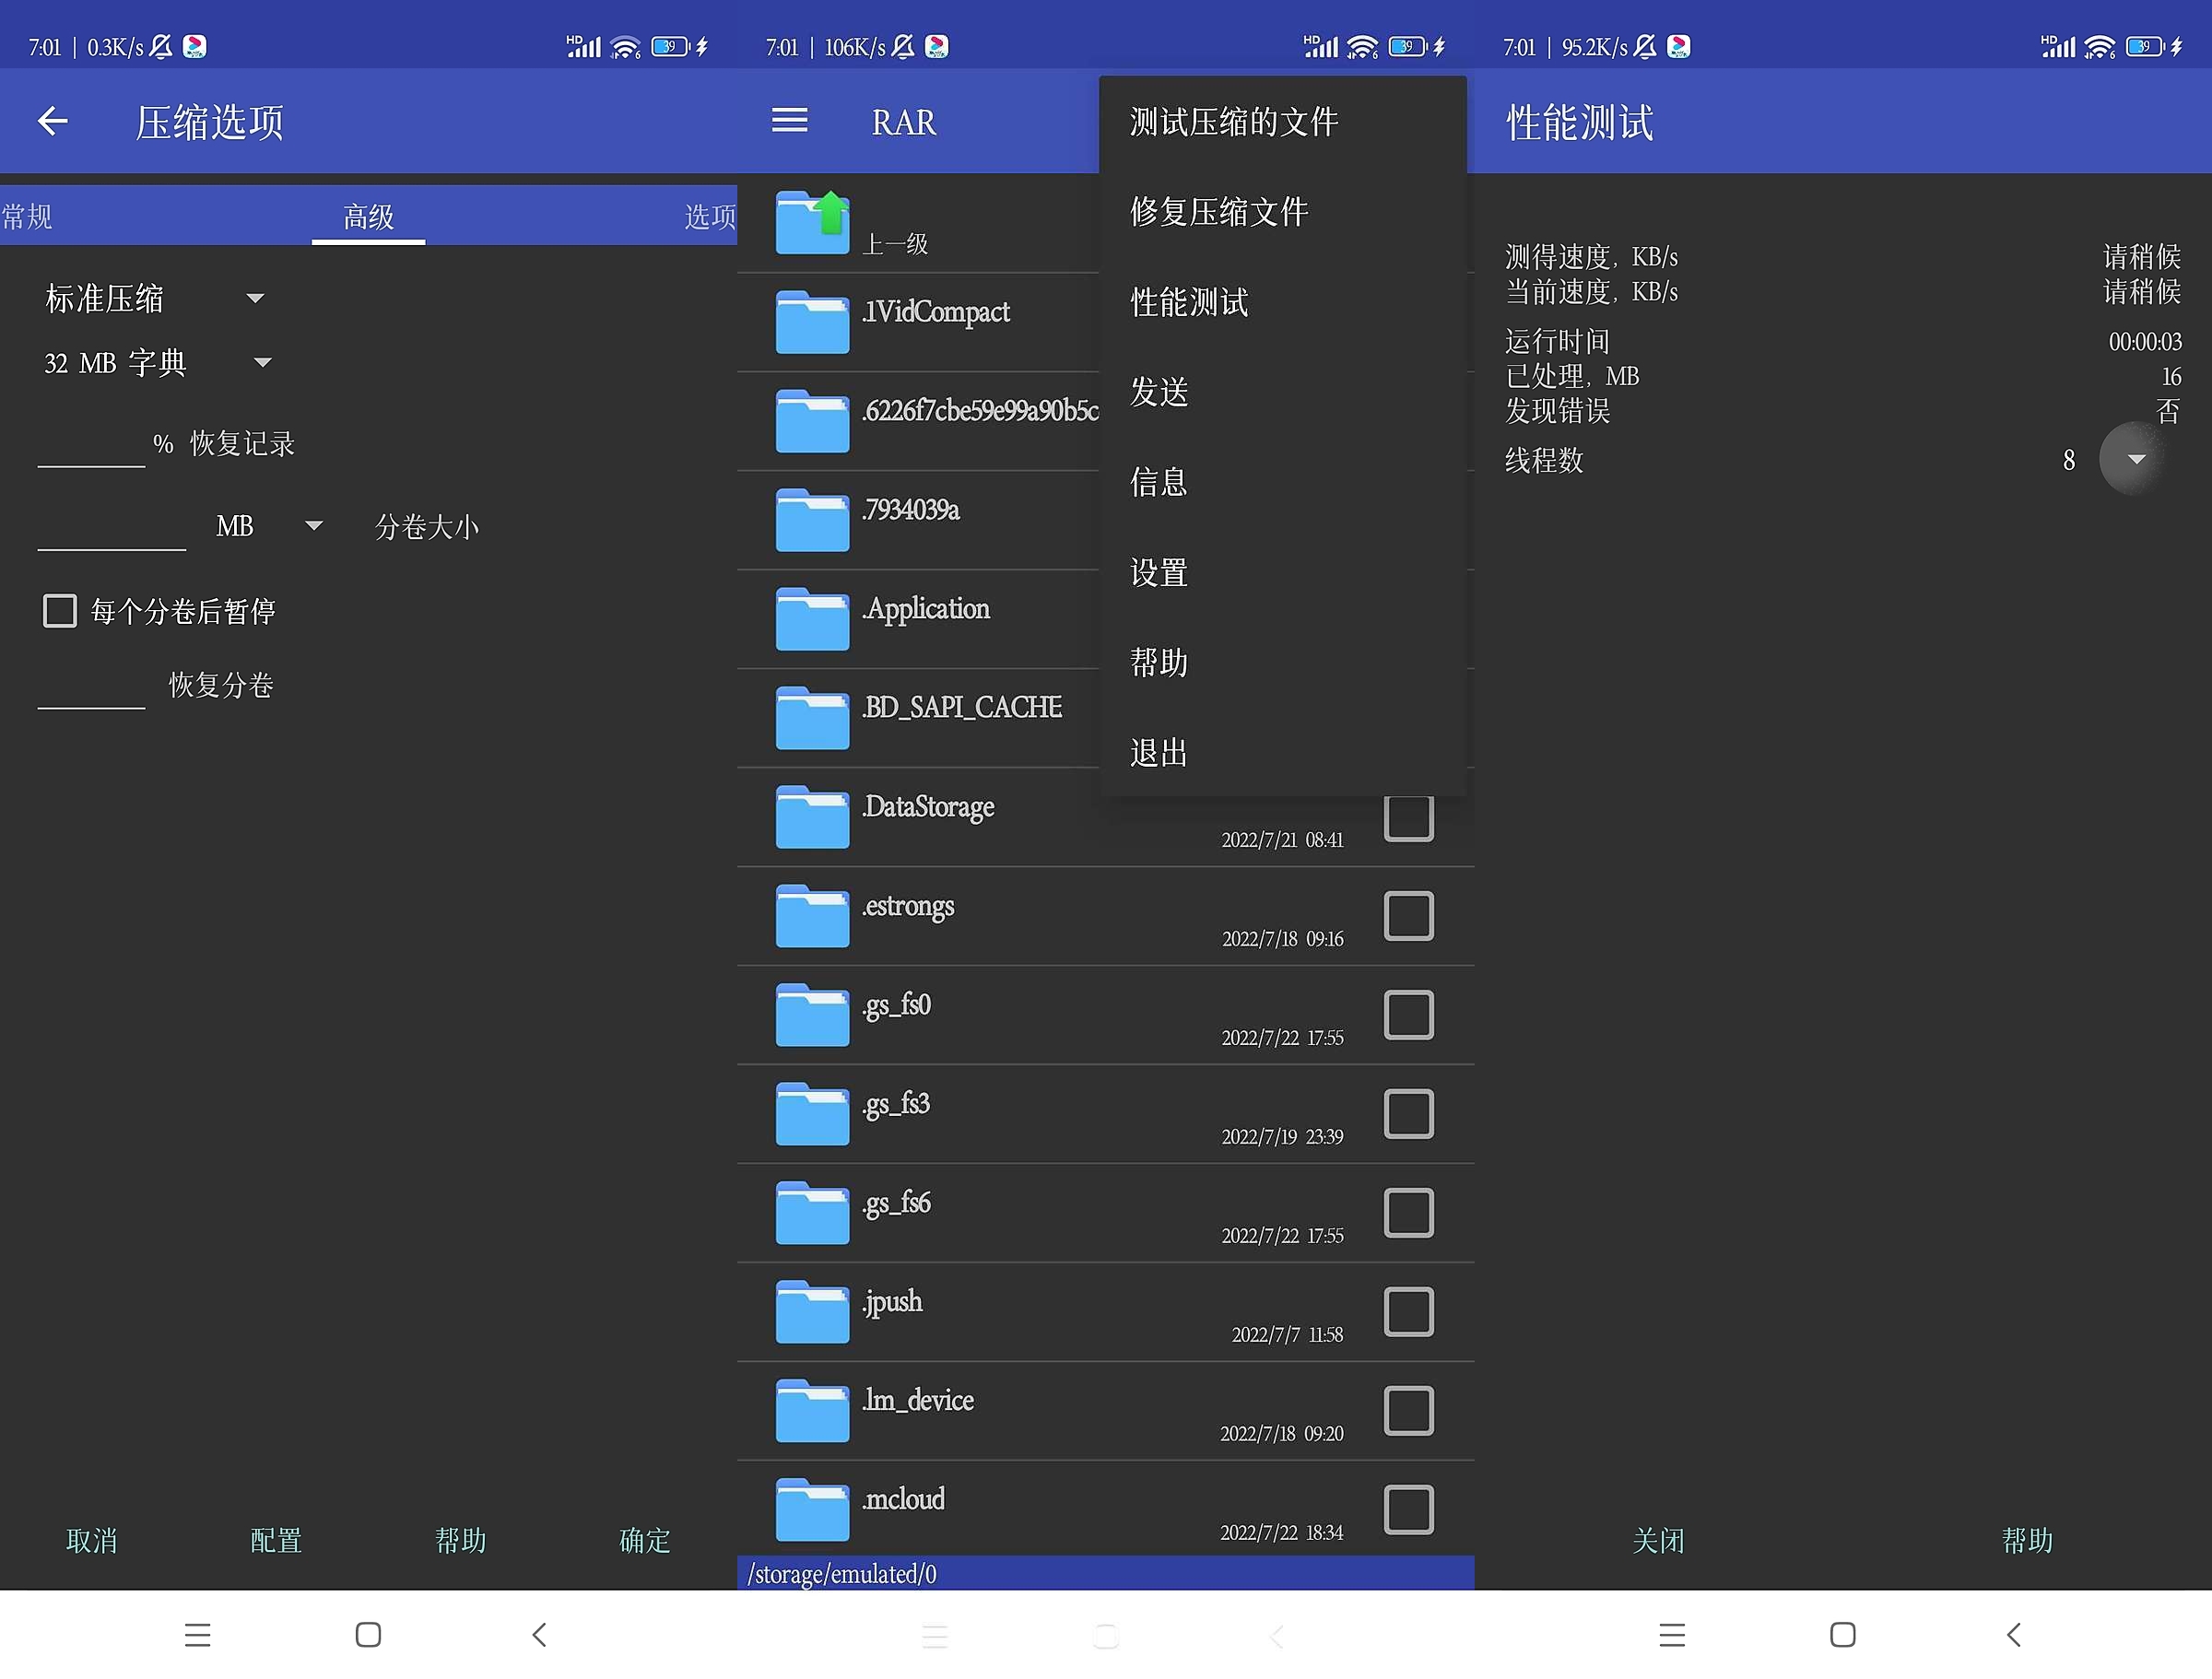The image size is (2212, 1679).
Task: Expand the 标准压缩 compression method dropdown
Action: [255, 298]
